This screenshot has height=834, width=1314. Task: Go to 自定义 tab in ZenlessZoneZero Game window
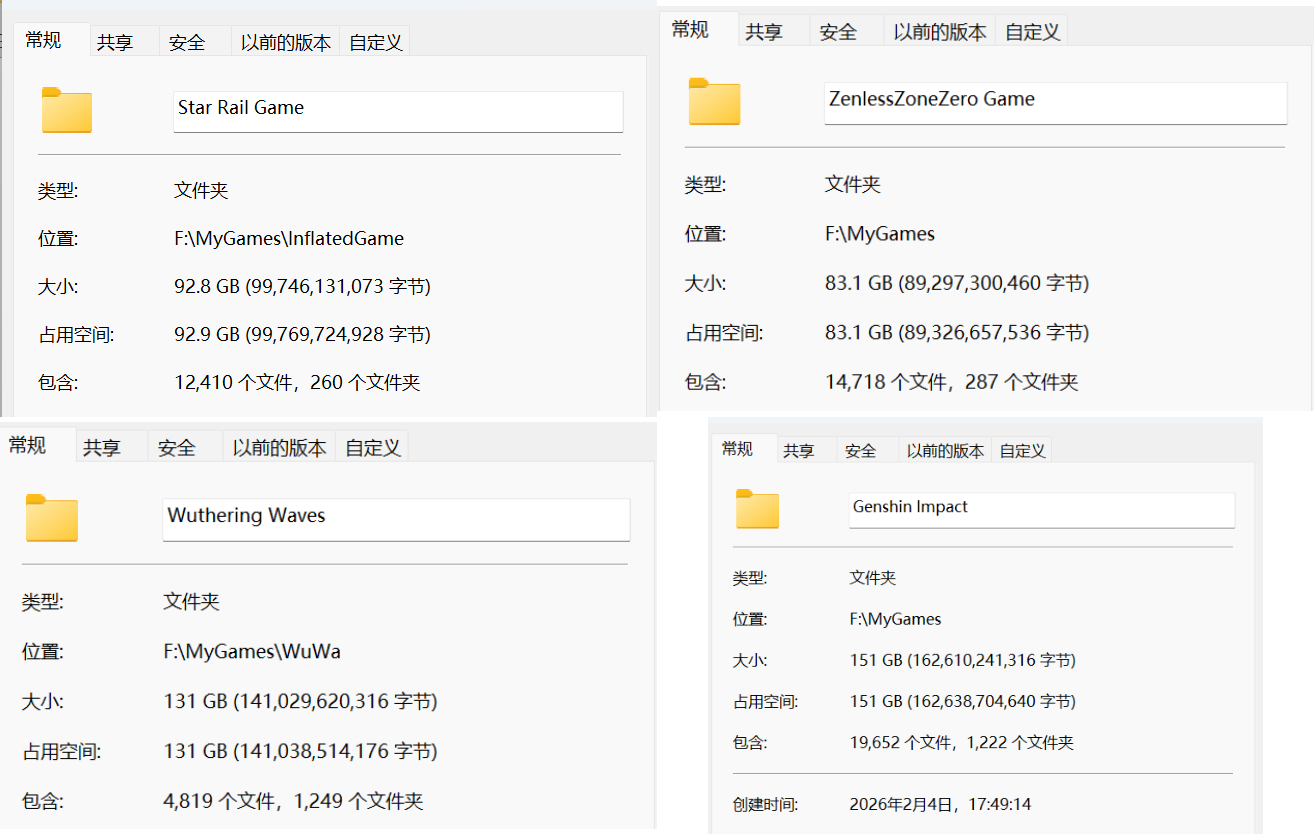pyautogui.click(x=1033, y=32)
